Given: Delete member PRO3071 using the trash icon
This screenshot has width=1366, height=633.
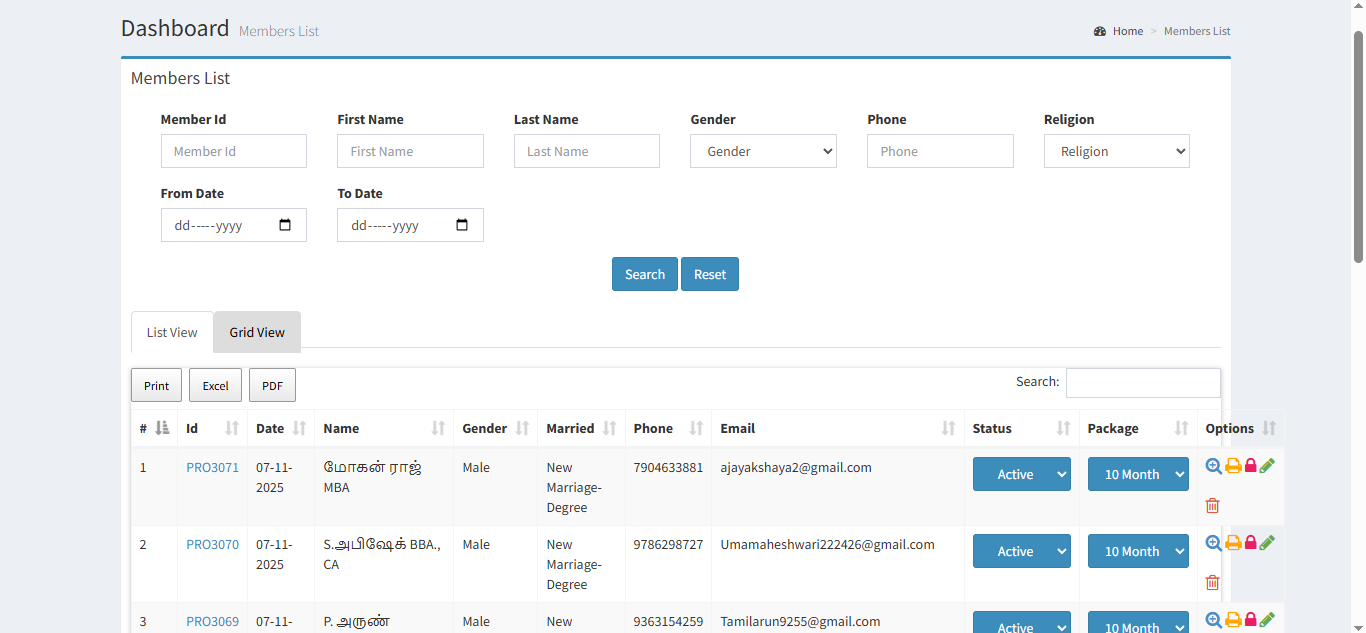Looking at the screenshot, I should [x=1213, y=505].
